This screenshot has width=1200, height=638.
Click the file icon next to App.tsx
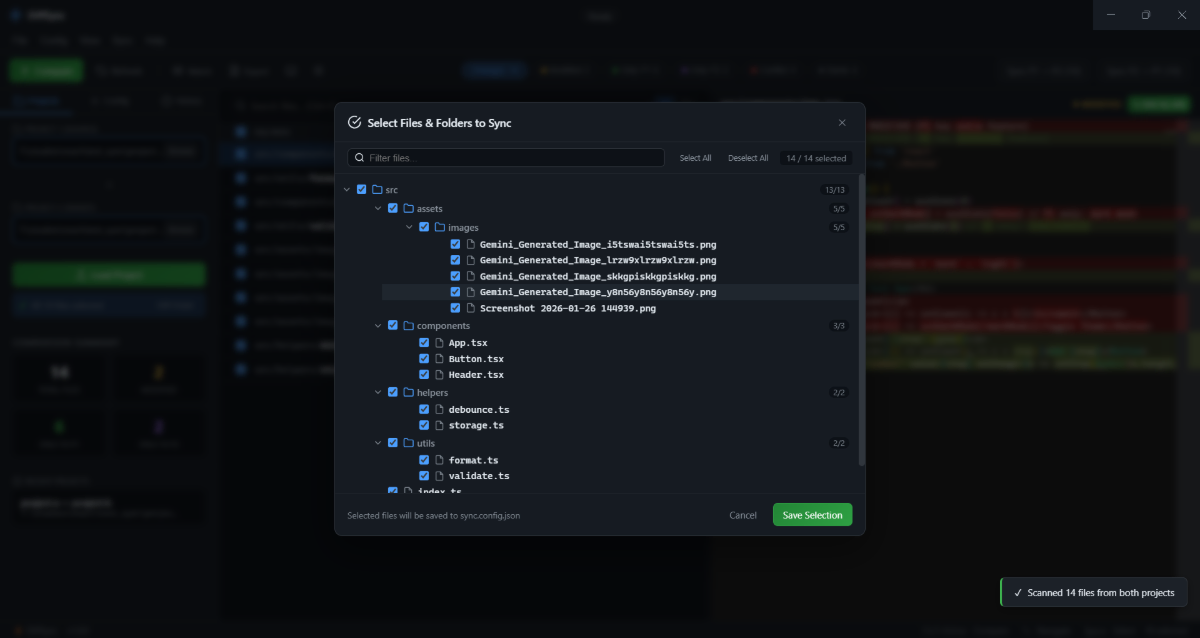tap(440, 342)
